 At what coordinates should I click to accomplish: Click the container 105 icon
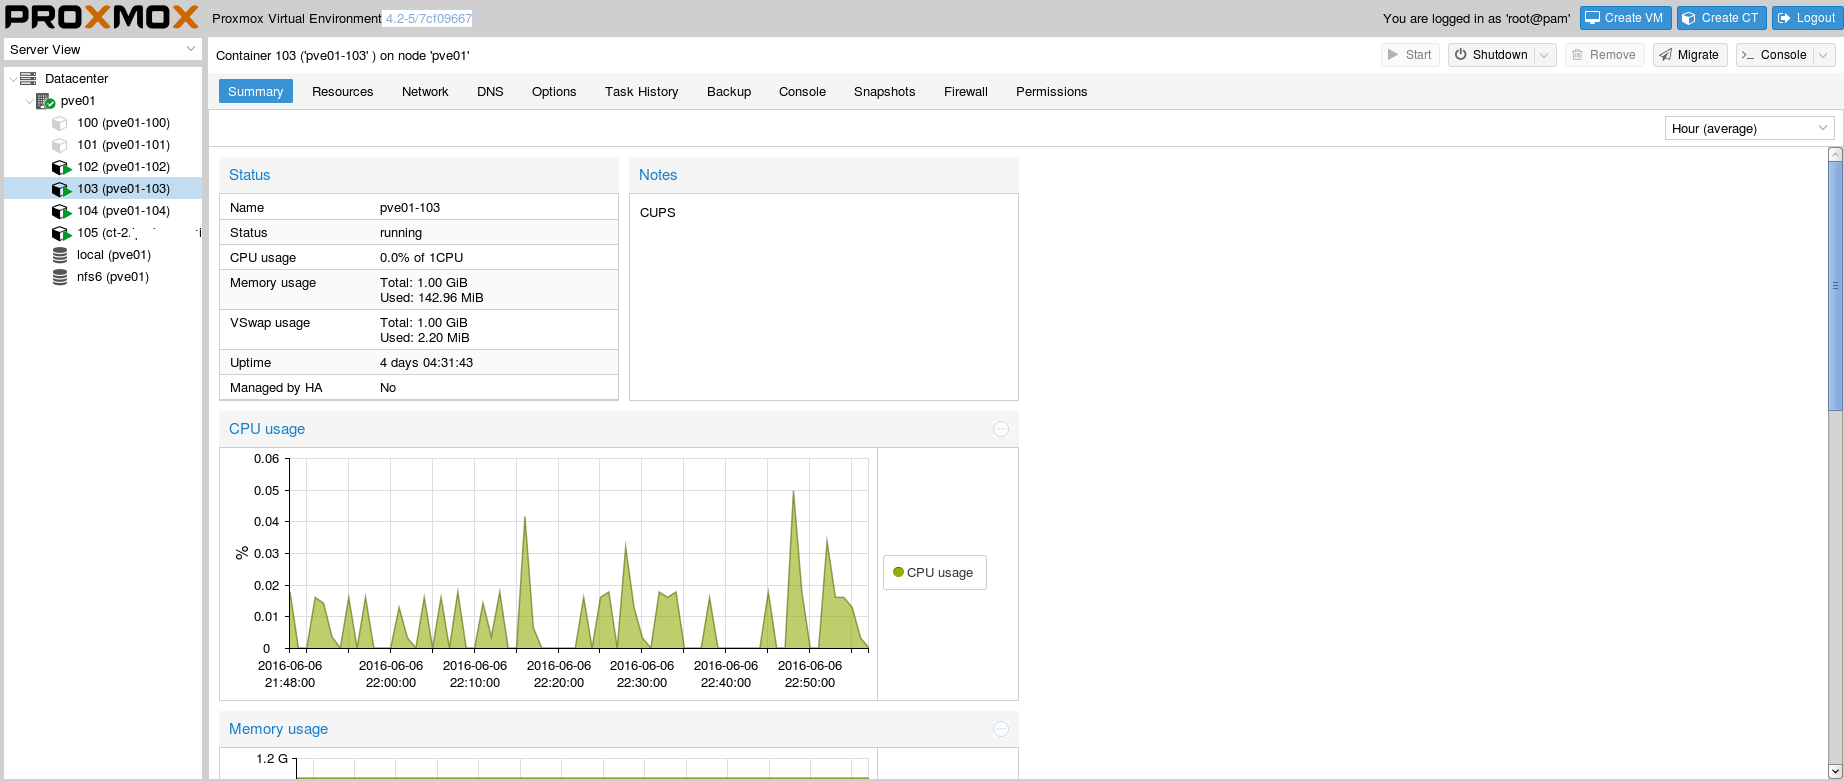[x=61, y=233]
